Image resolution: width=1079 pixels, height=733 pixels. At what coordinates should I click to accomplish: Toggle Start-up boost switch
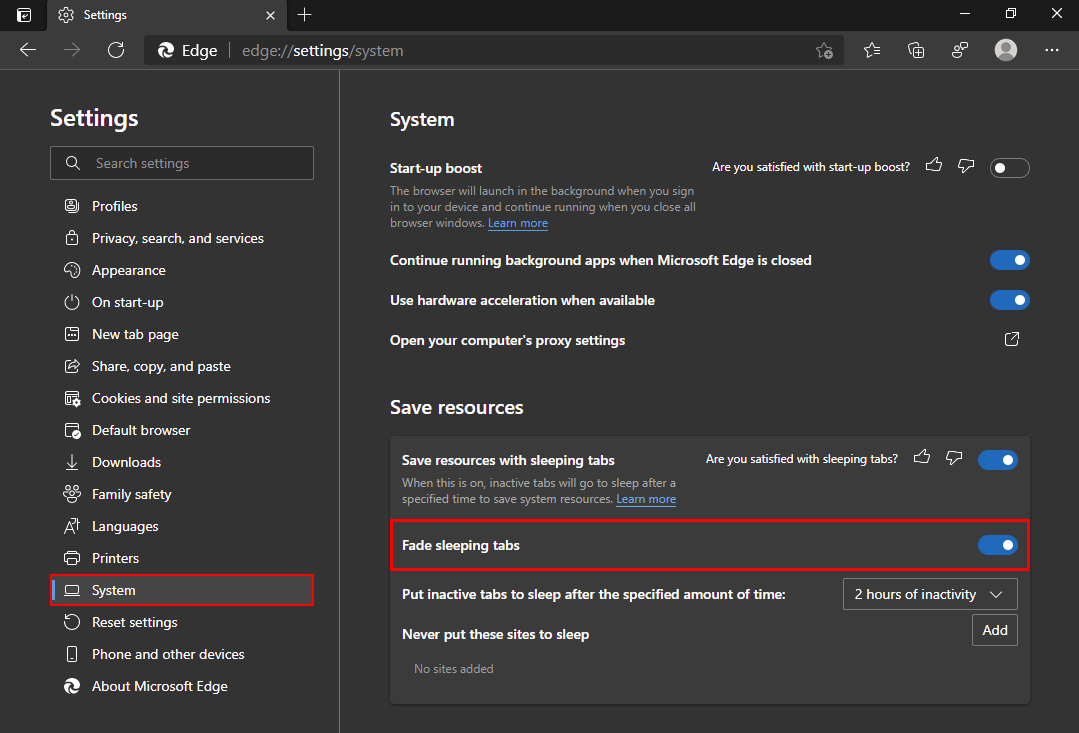click(x=1009, y=168)
